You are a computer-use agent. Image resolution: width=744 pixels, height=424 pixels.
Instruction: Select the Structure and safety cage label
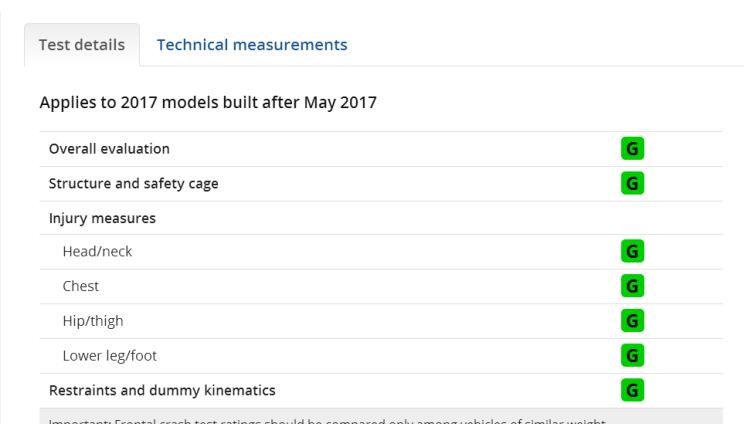(133, 184)
